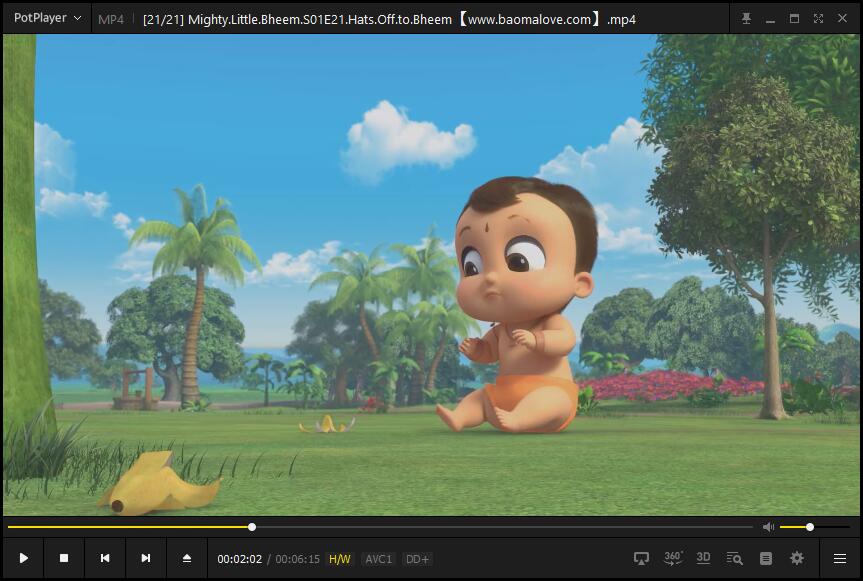Image resolution: width=863 pixels, height=581 pixels.
Task: Show the subtitle/chapter list icon
Action: coord(766,558)
